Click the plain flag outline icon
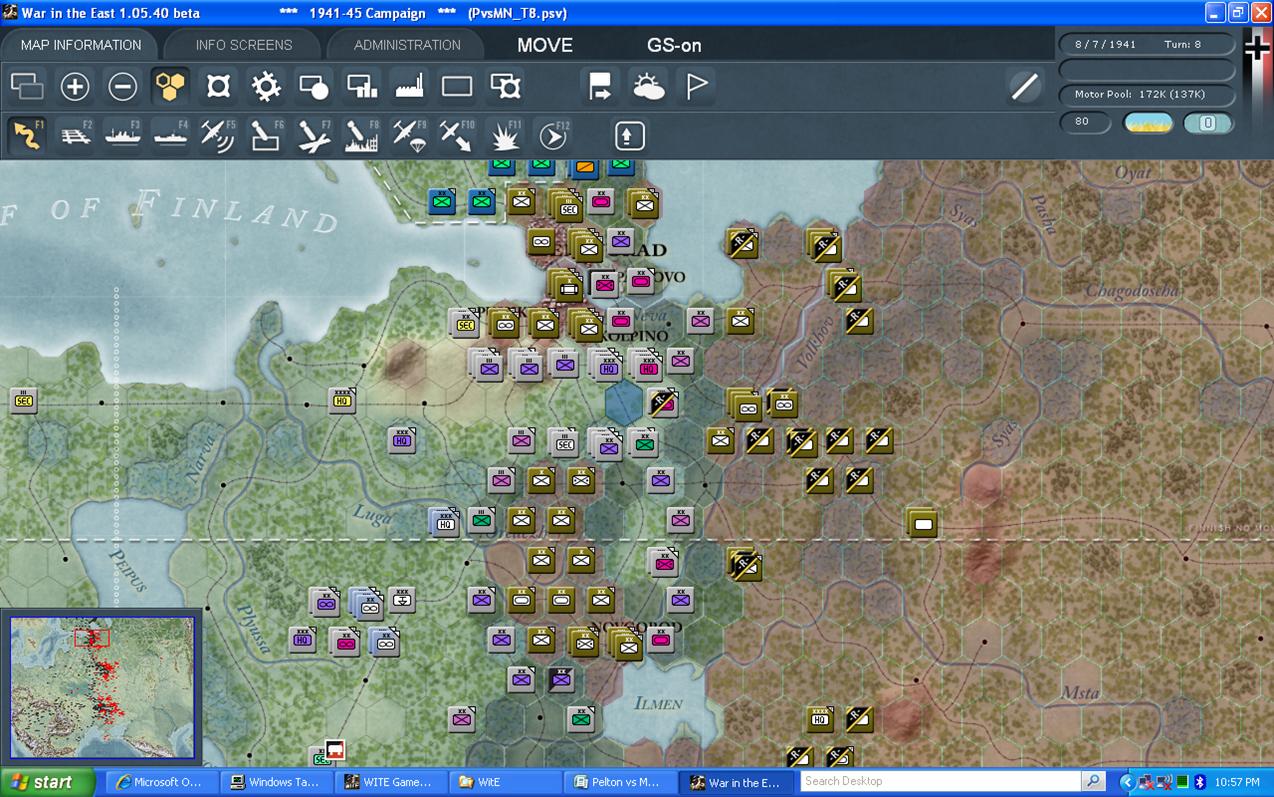The image size is (1274, 797). [x=696, y=87]
